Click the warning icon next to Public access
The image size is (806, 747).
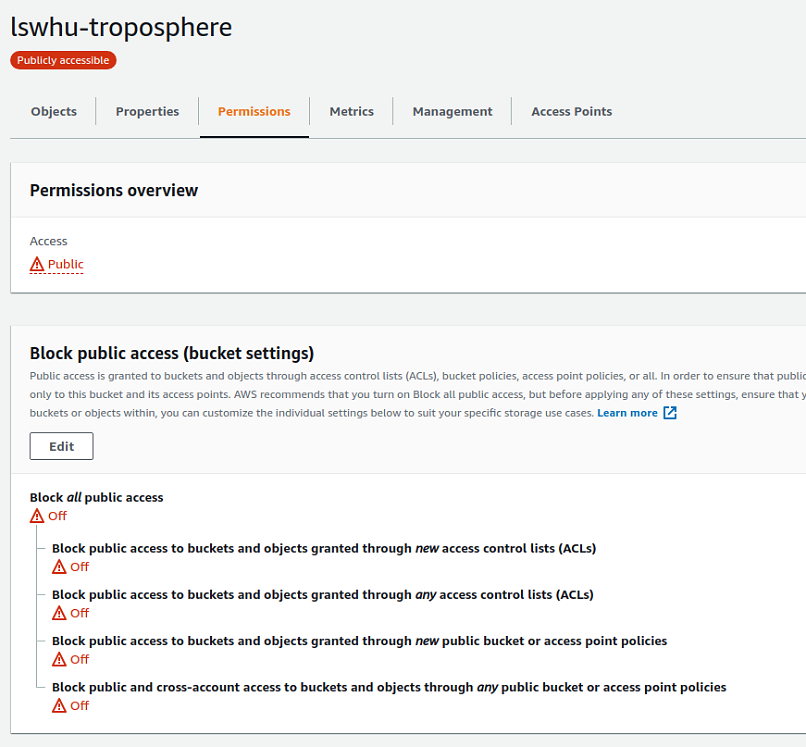[36, 264]
